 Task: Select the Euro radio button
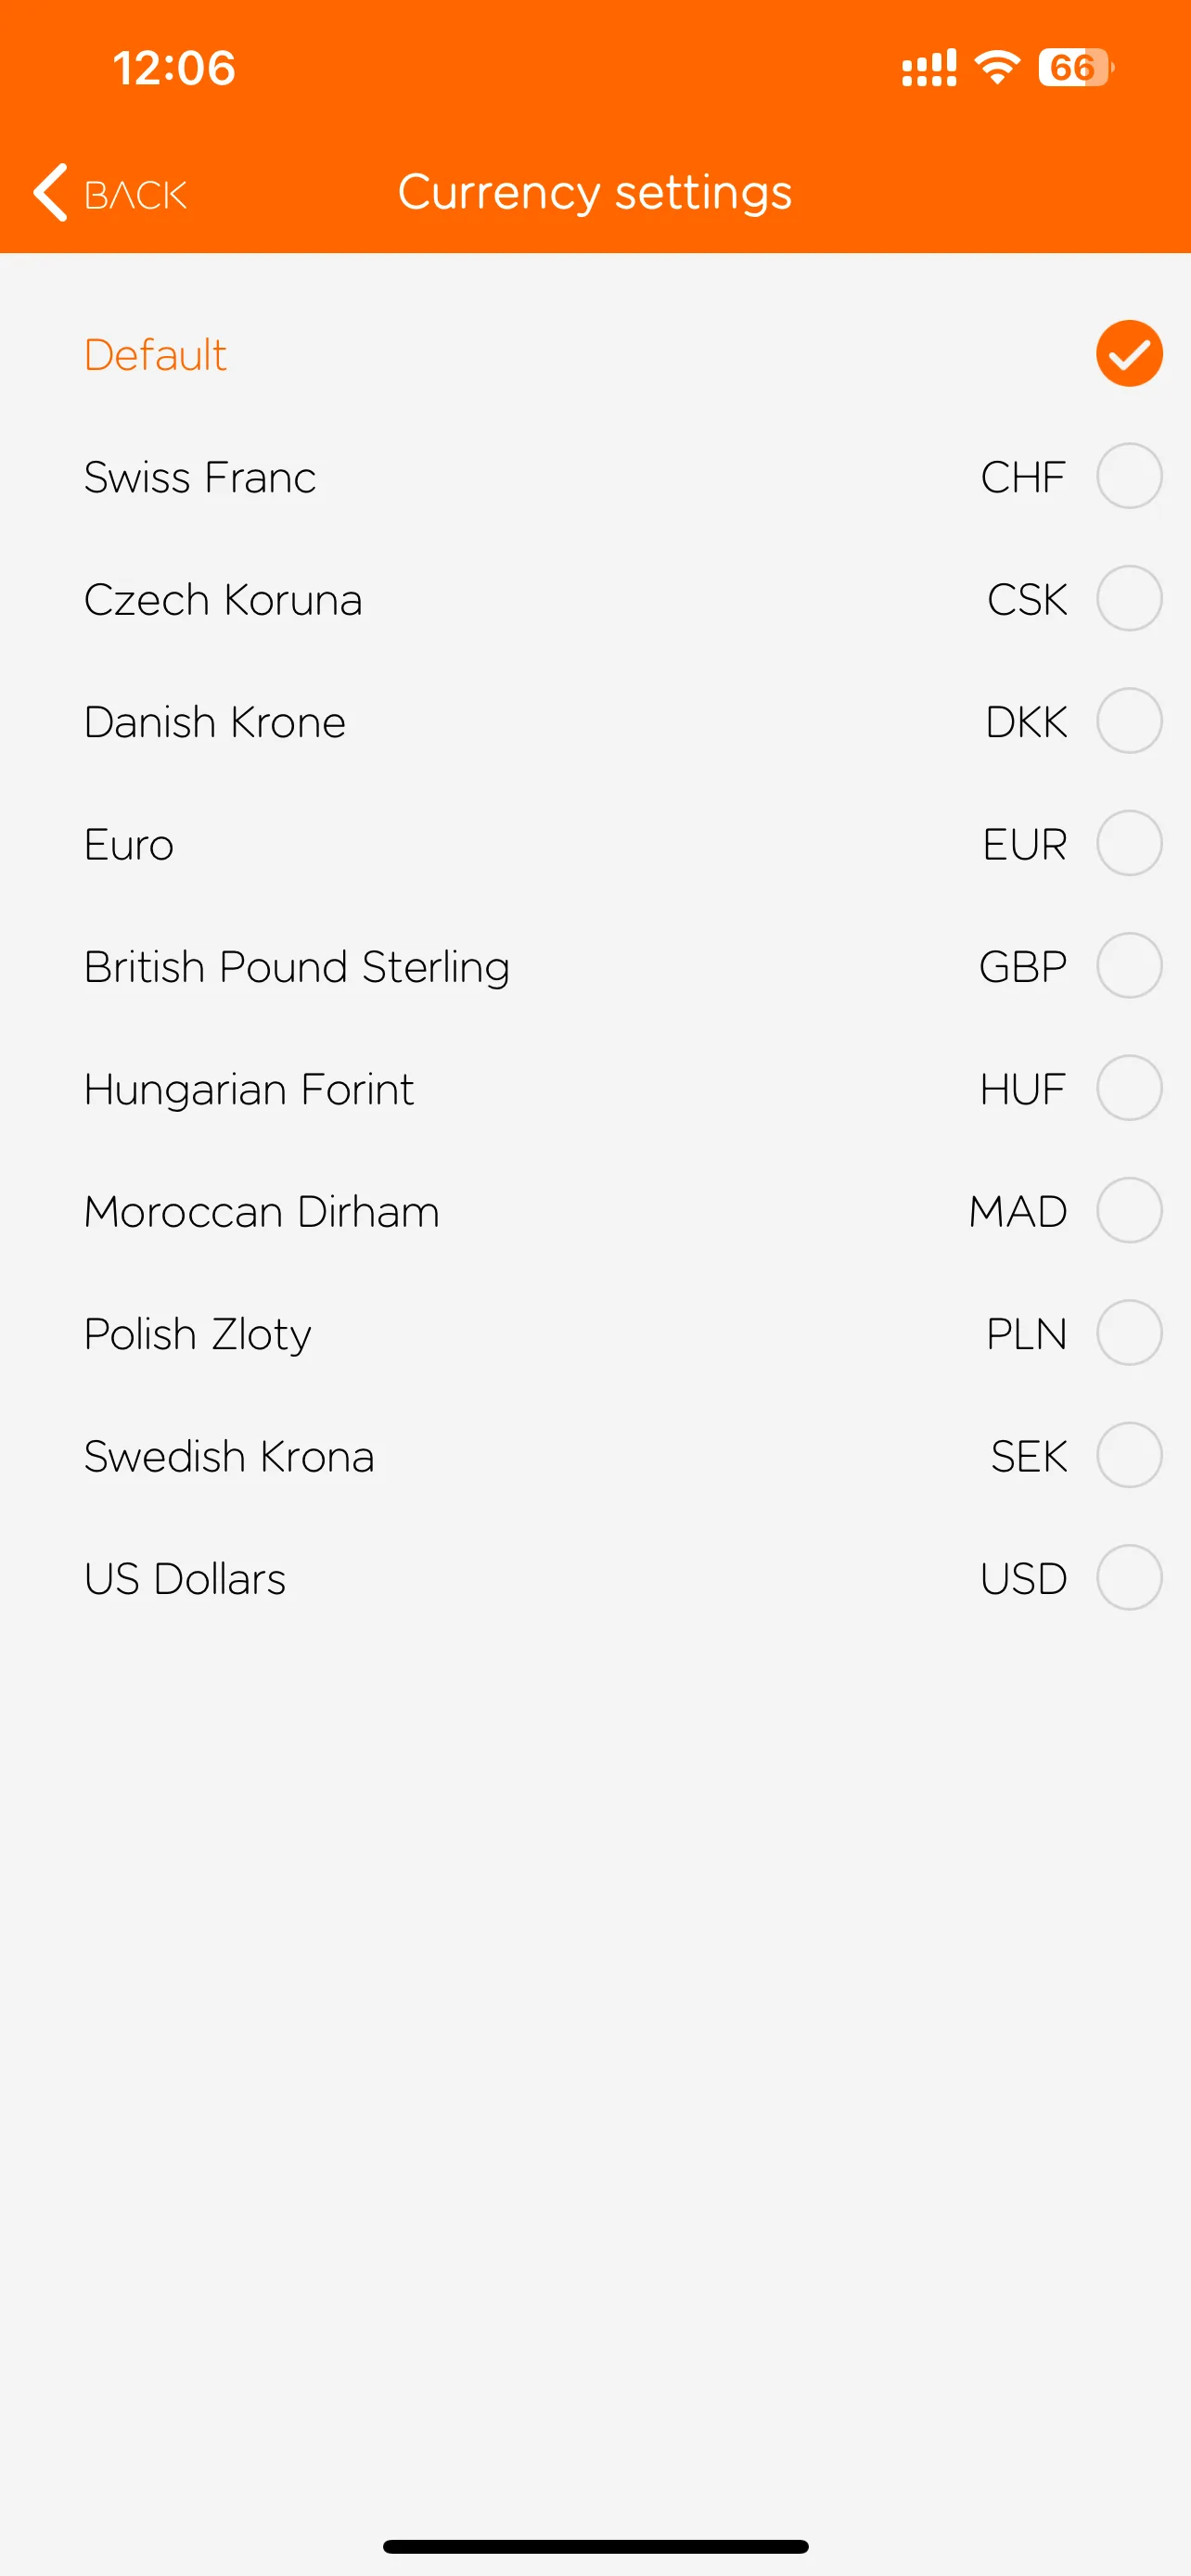tap(1128, 843)
